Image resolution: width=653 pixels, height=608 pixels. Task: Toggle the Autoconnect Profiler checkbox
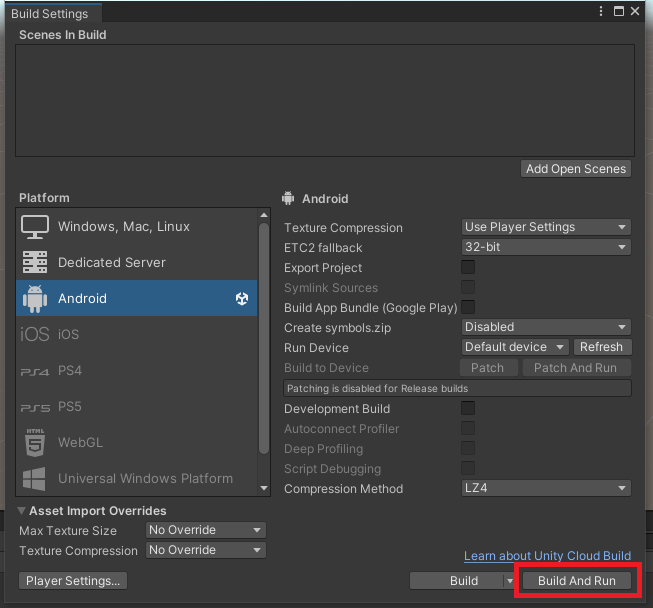468,428
